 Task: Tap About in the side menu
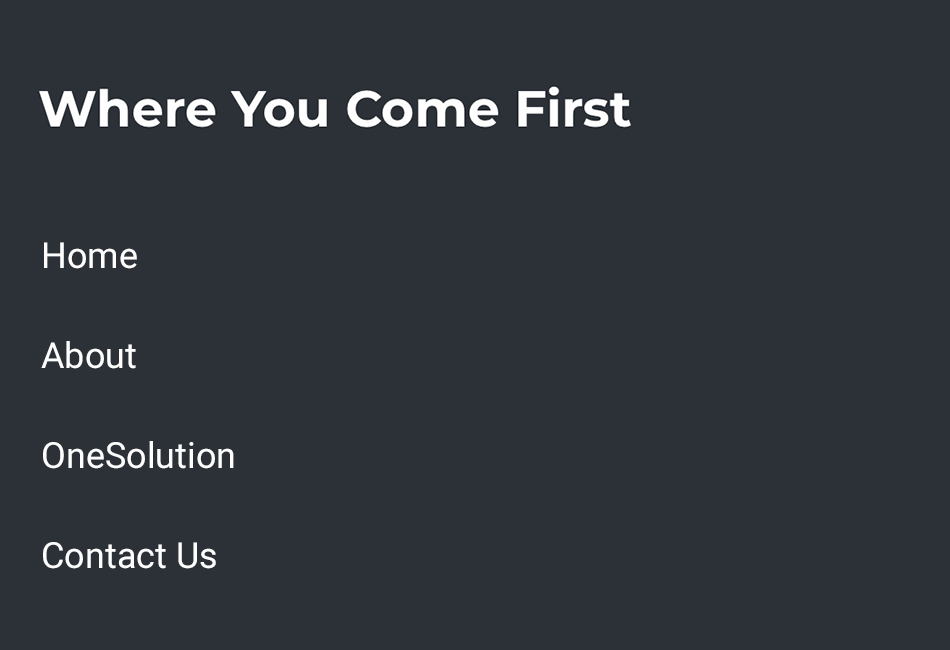[89, 356]
